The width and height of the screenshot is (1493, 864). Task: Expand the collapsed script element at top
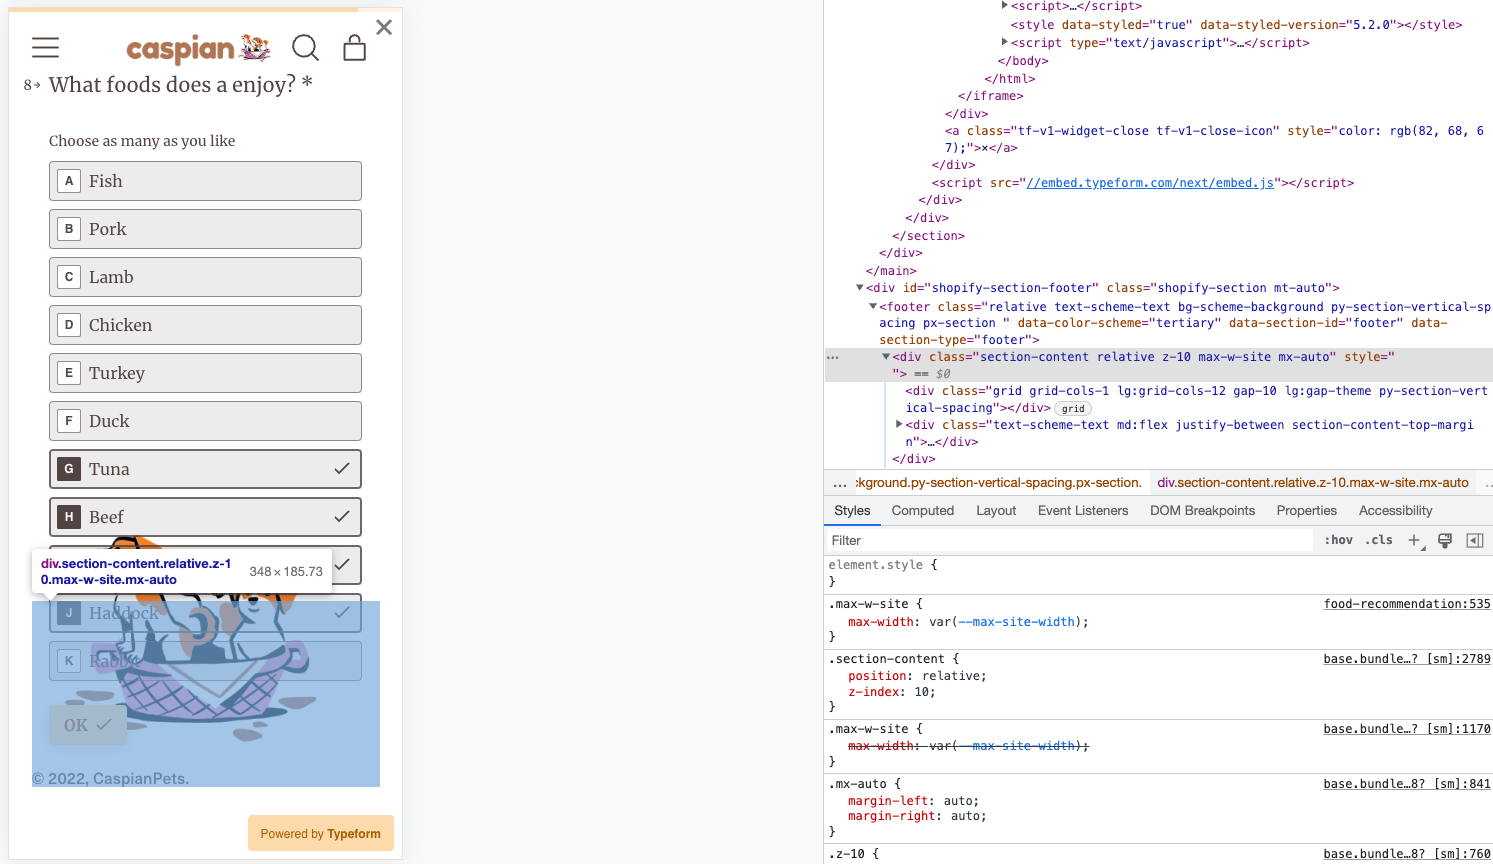(1005, 6)
